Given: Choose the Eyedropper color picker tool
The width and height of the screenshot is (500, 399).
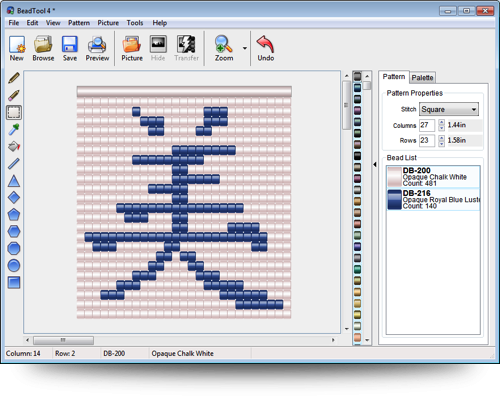Looking at the screenshot, I should 14,129.
